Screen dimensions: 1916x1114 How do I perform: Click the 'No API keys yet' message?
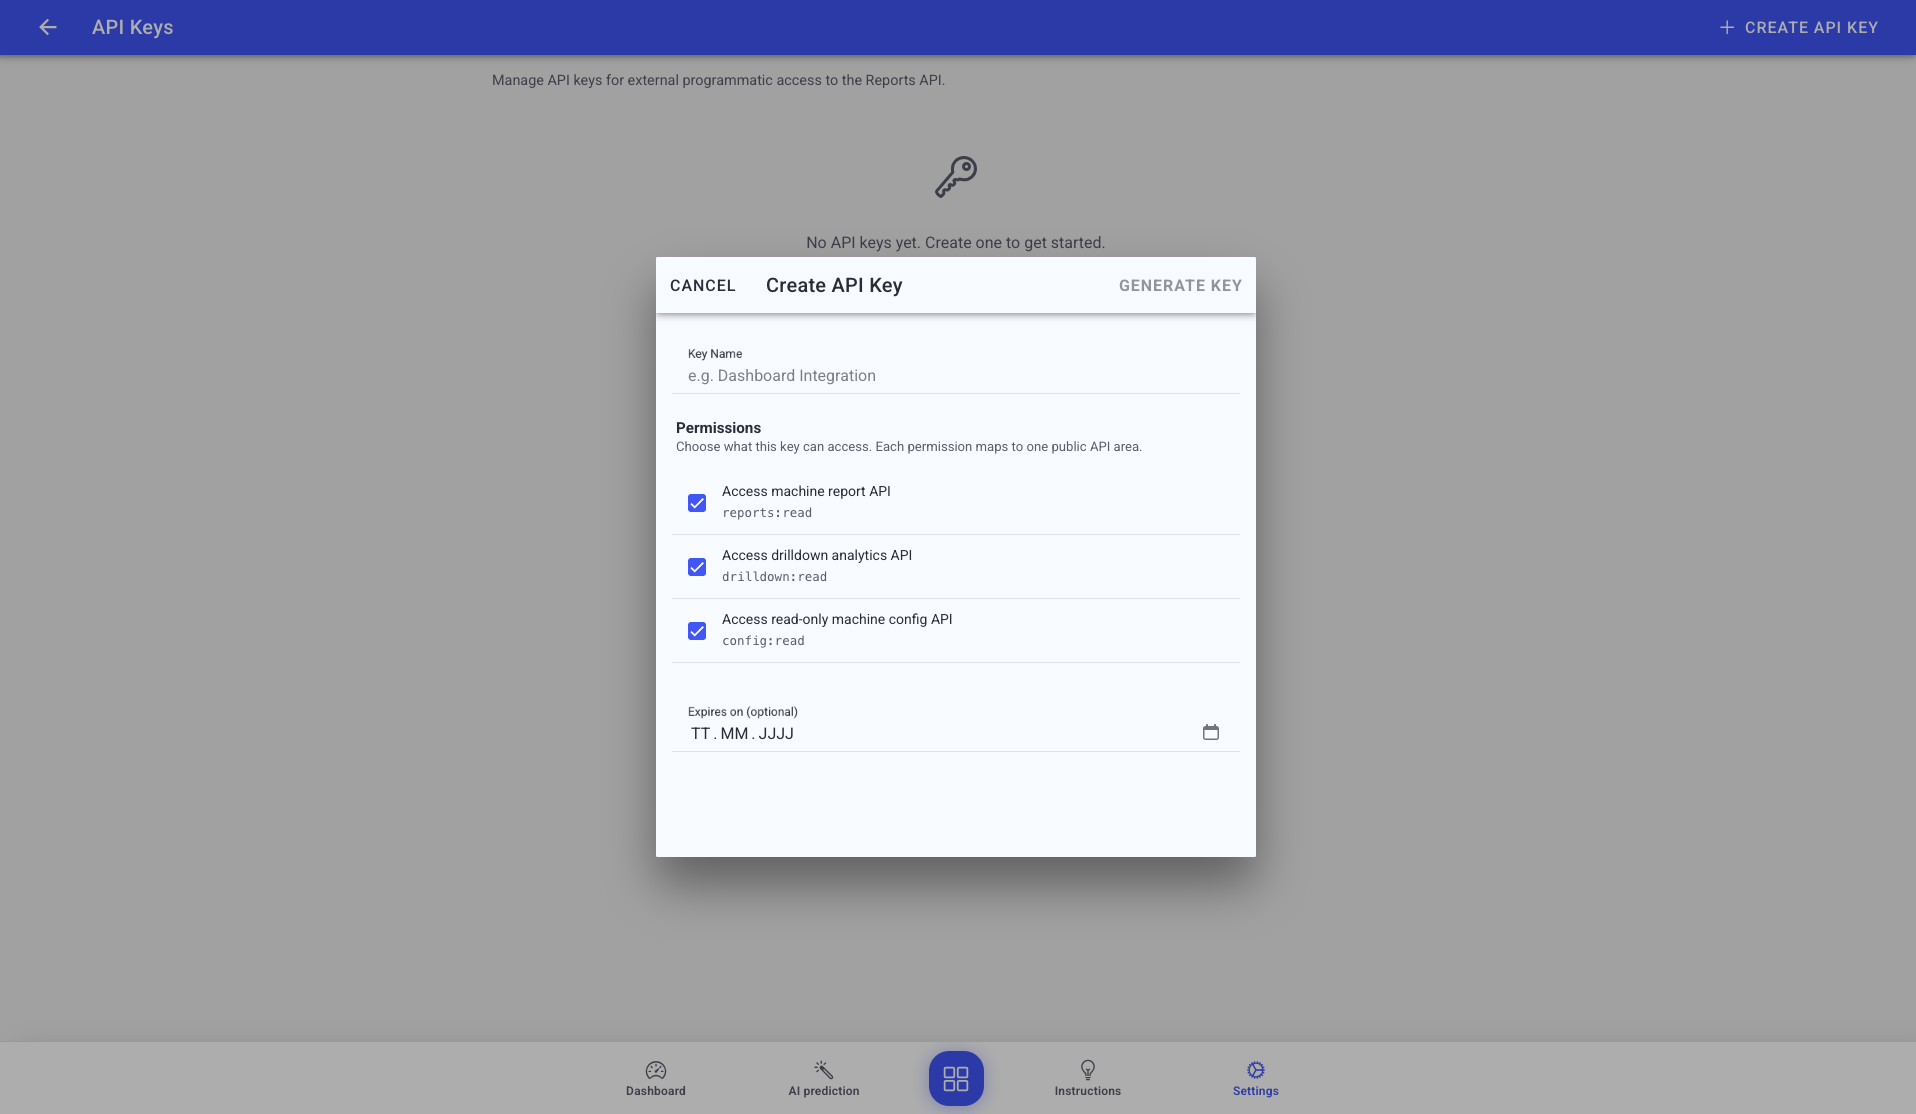956,243
